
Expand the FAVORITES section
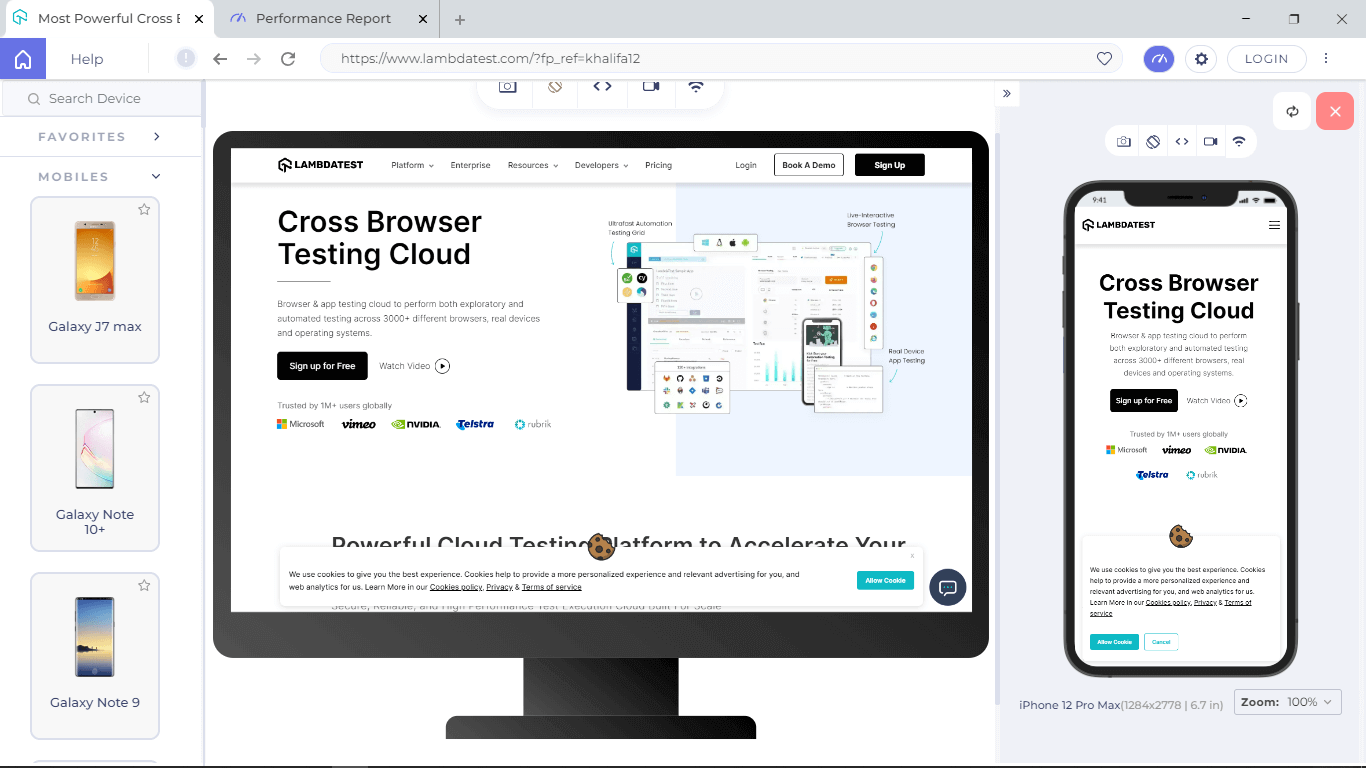coord(100,136)
